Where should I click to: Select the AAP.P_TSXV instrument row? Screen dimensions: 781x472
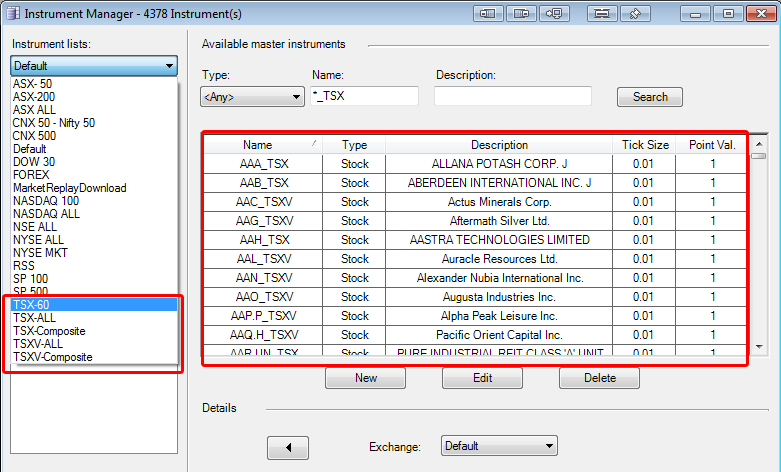click(x=475, y=316)
